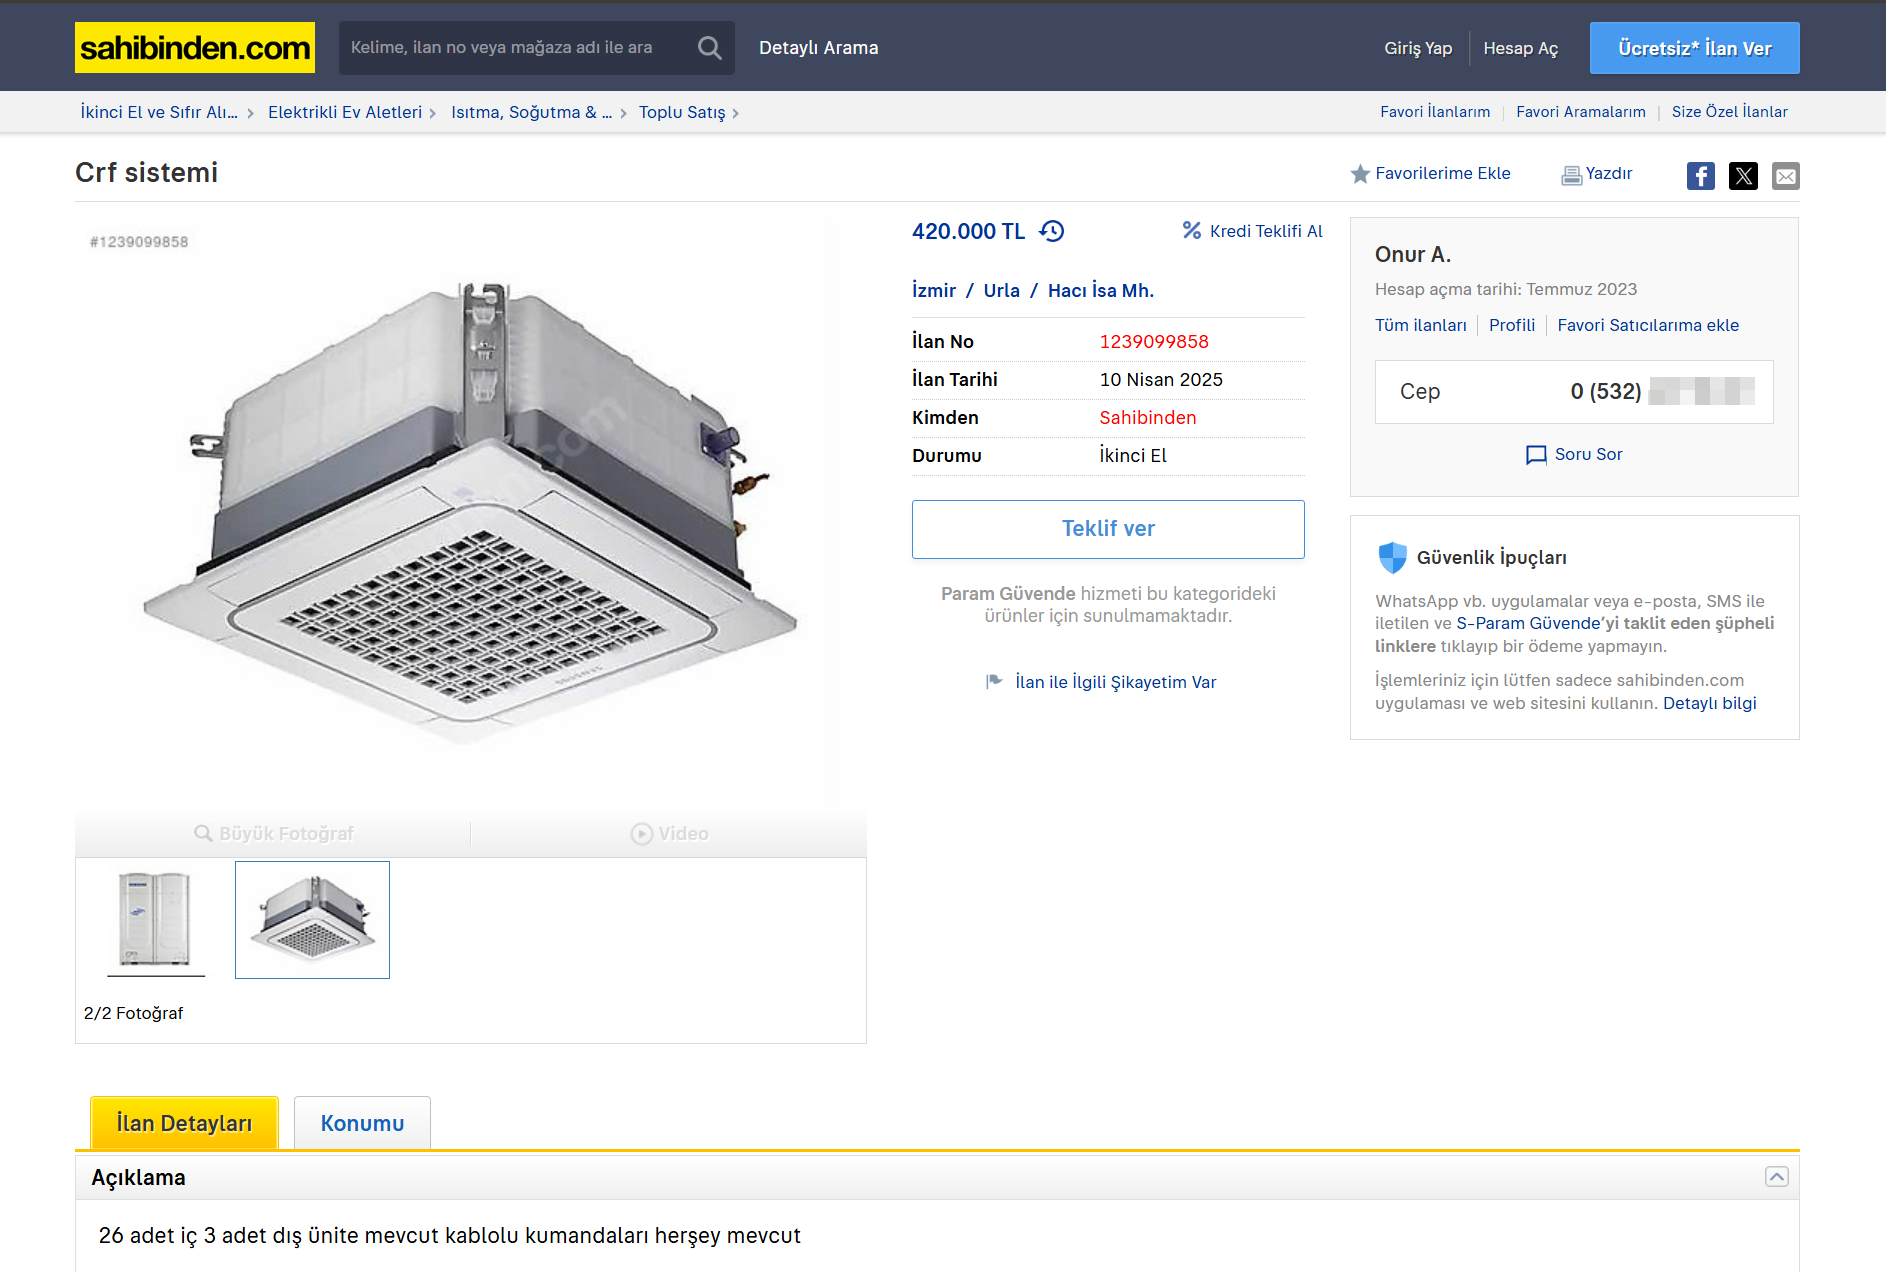Click the Ücretsiz İlan Ver button
The width and height of the screenshot is (1886, 1272).
[1694, 48]
